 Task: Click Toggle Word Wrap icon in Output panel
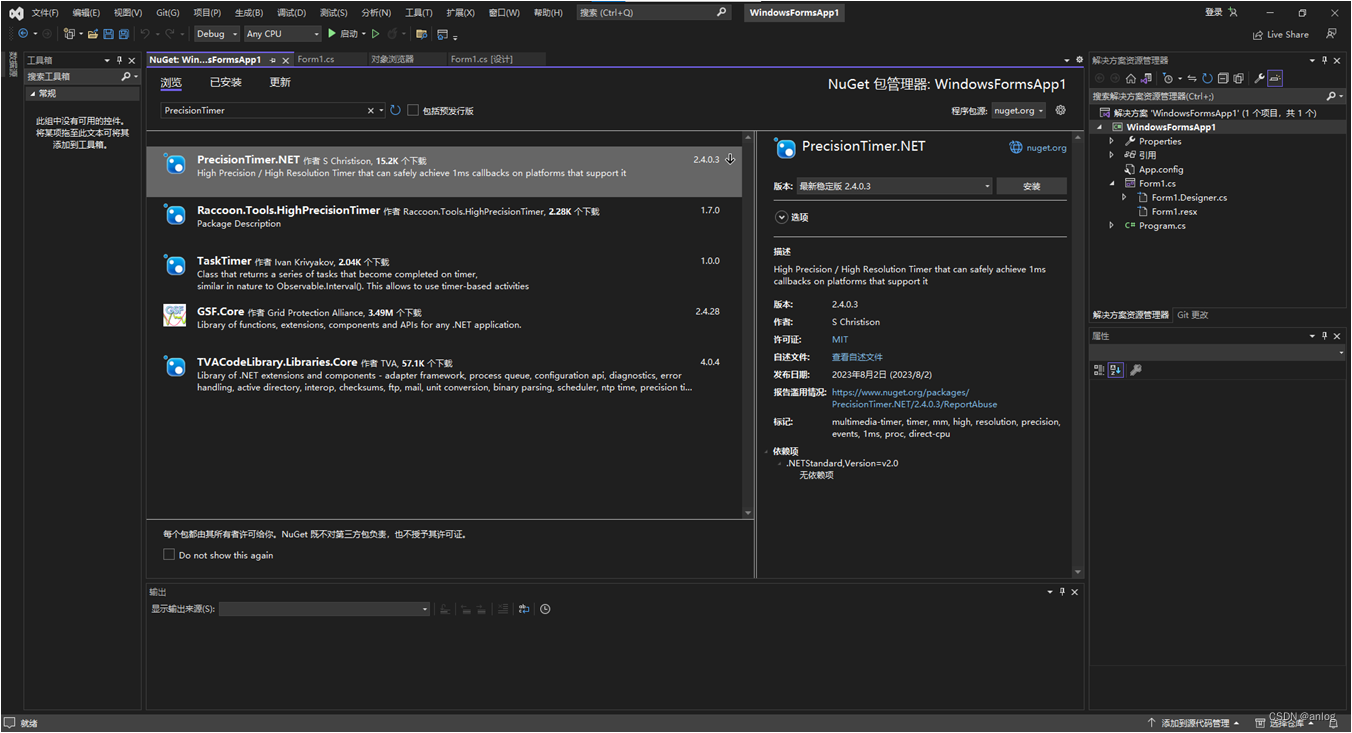(x=523, y=609)
